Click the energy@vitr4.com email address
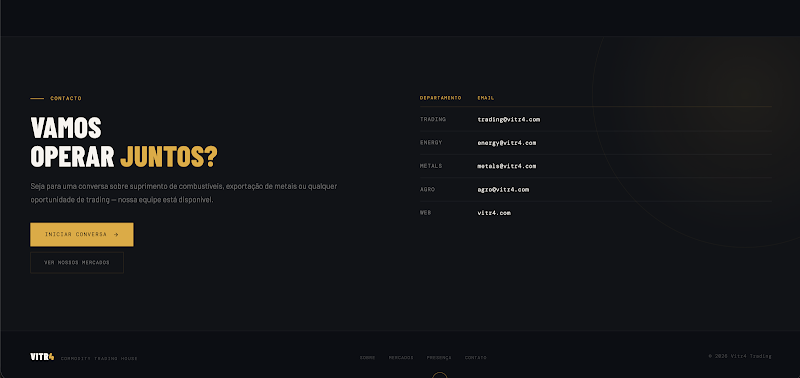This screenshot has width=800, height=378. (507, 143)
